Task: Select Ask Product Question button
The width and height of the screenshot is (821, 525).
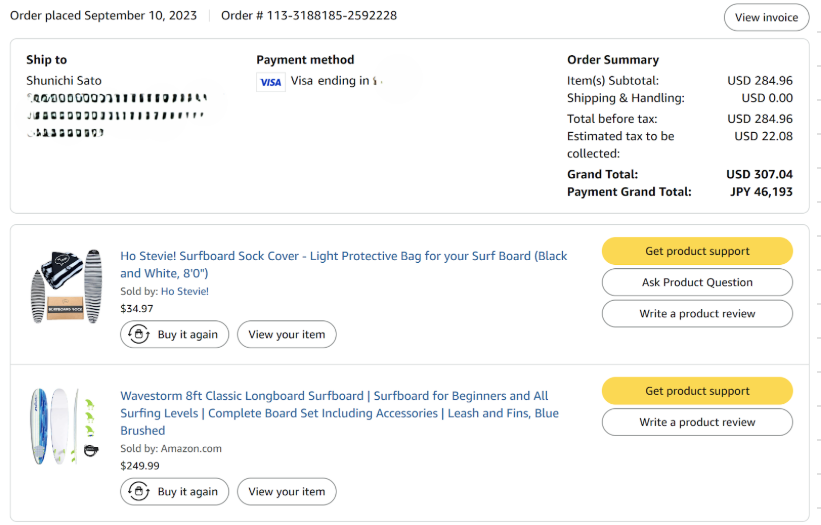Action: pyautogui.click(x=697, y=282)
